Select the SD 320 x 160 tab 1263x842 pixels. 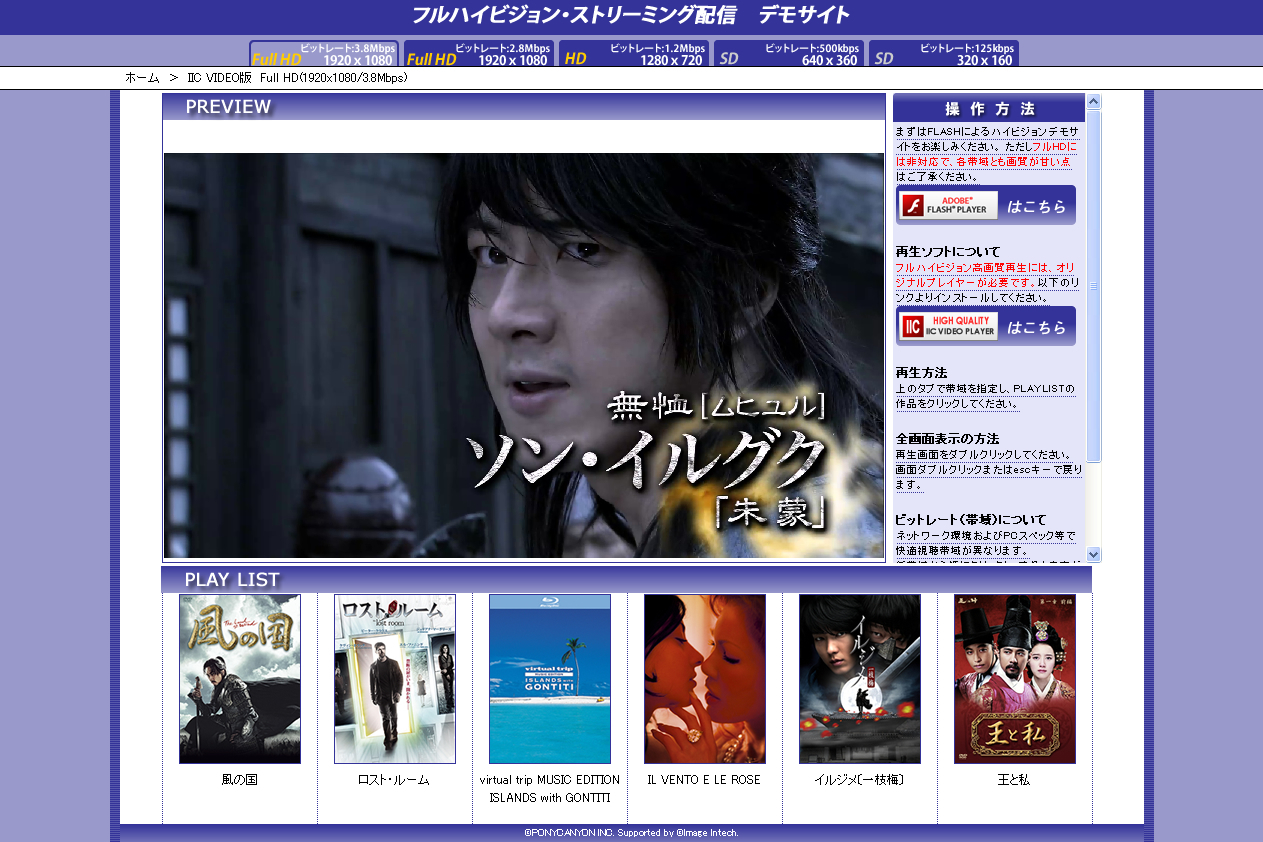click(944, 53)
